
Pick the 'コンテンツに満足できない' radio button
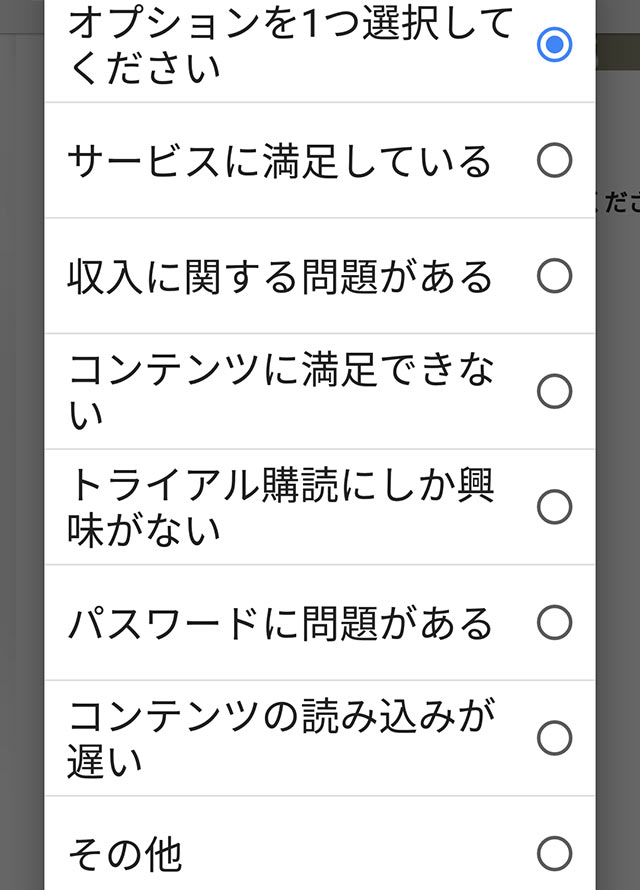tap(554, 391)
